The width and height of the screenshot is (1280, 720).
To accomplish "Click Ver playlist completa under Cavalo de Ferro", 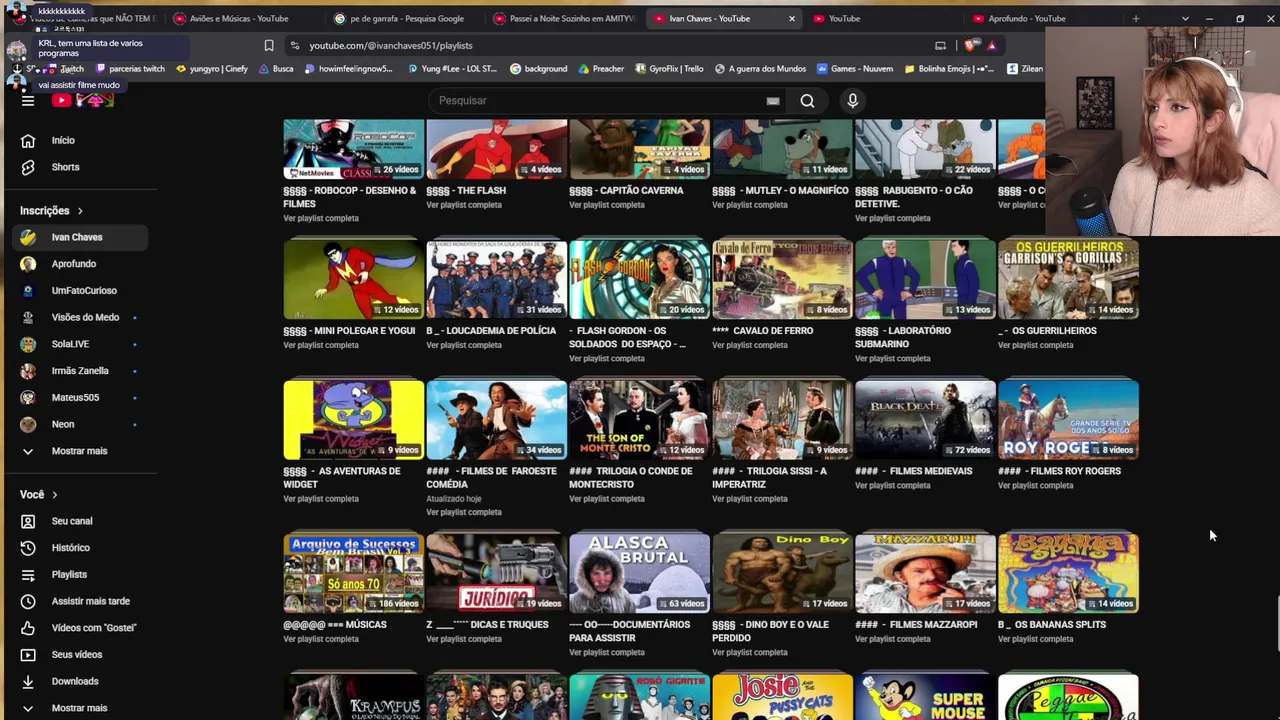I will point(750,345).
